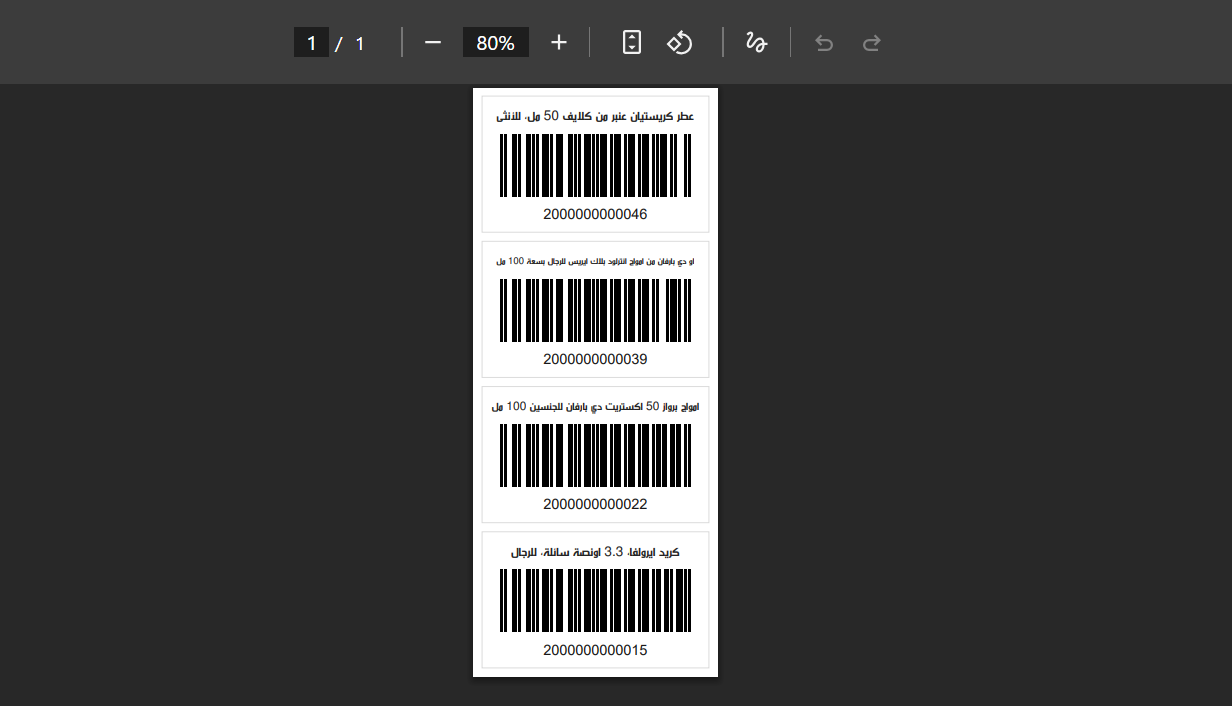Click the barcode numbered 2000000000015

pos(595,600)
